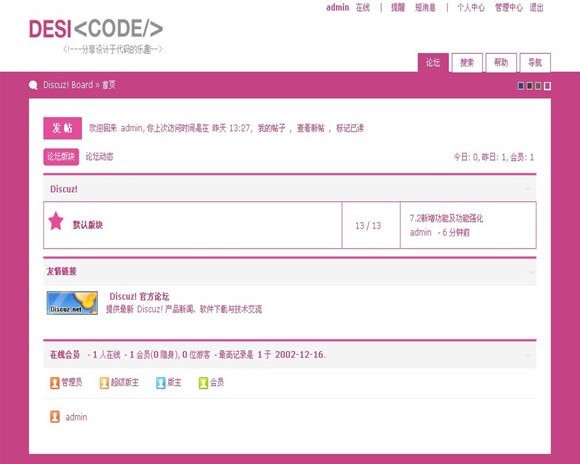
Task: Open 短消息 messages link
Action: 425,7
